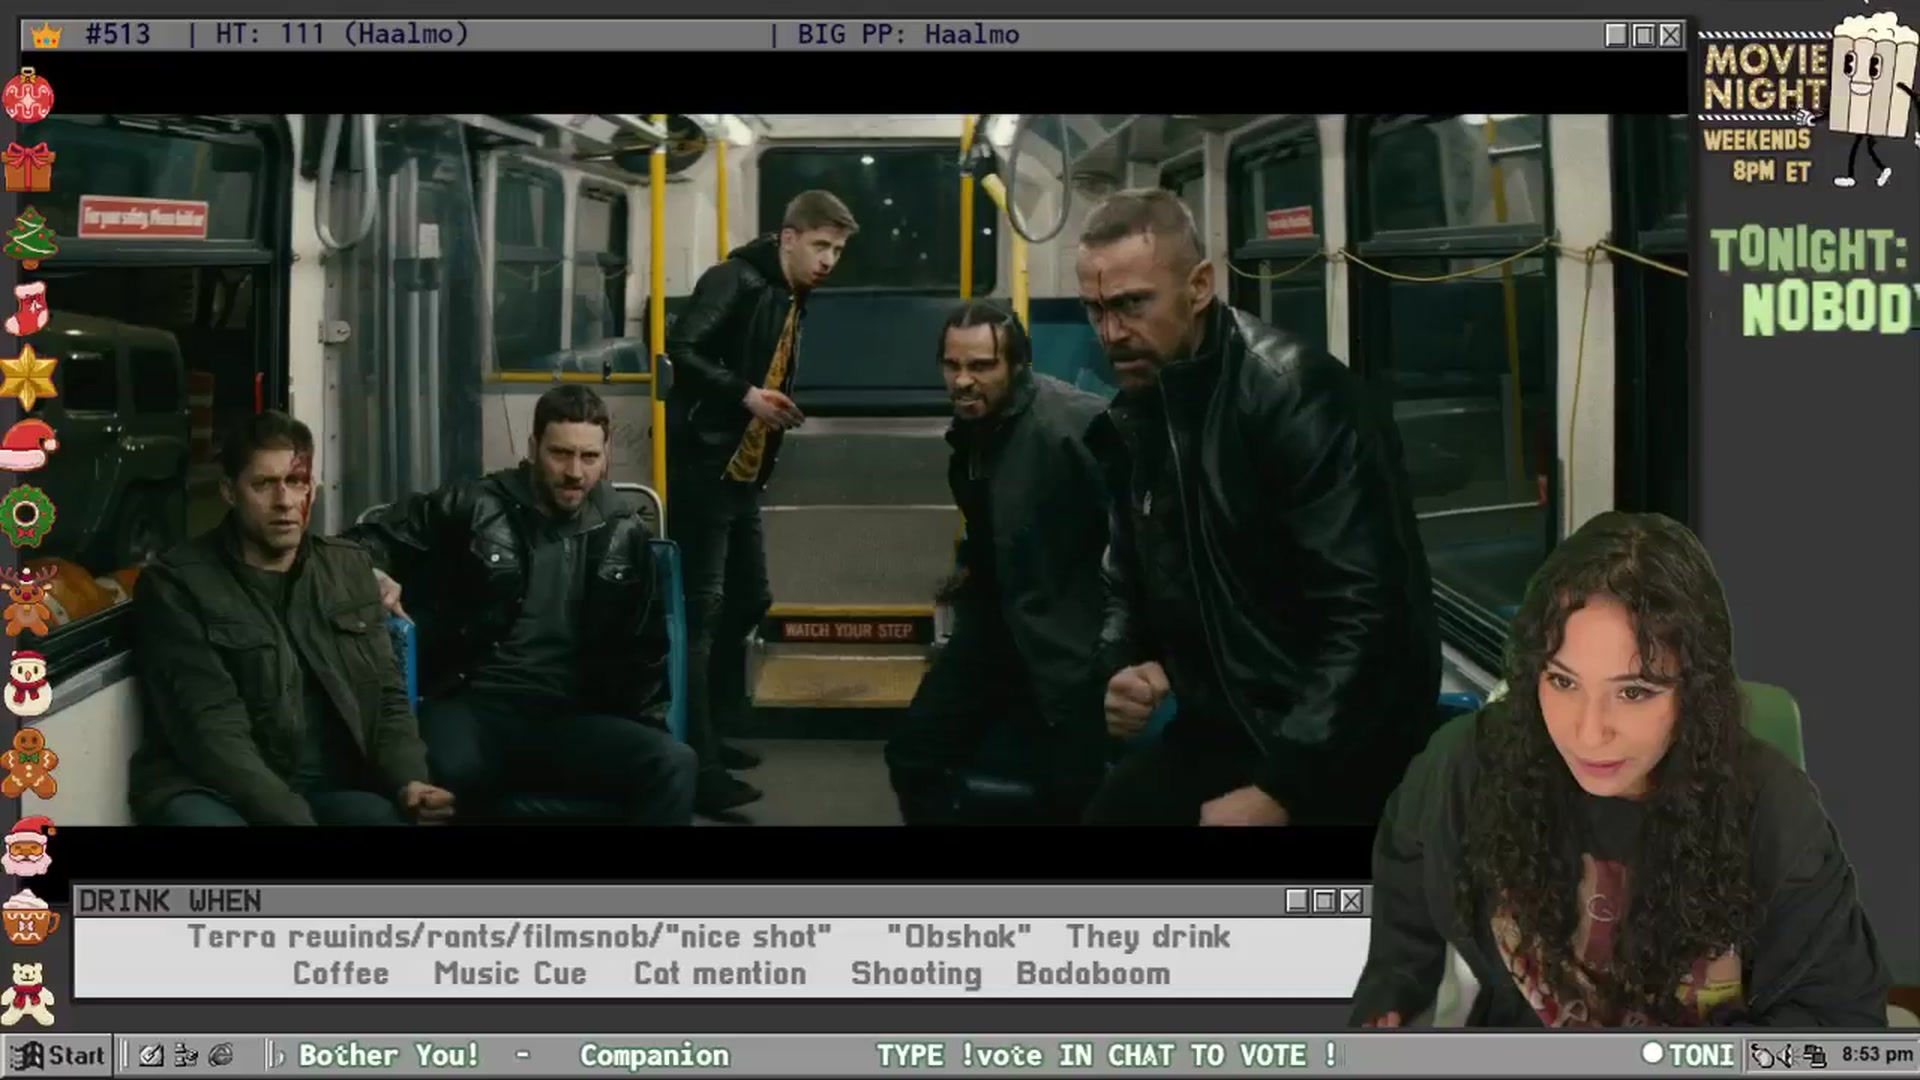Click the 'Music Cue' drink rule
This screenshot has width=1920, height=1080.
(510, 974)
